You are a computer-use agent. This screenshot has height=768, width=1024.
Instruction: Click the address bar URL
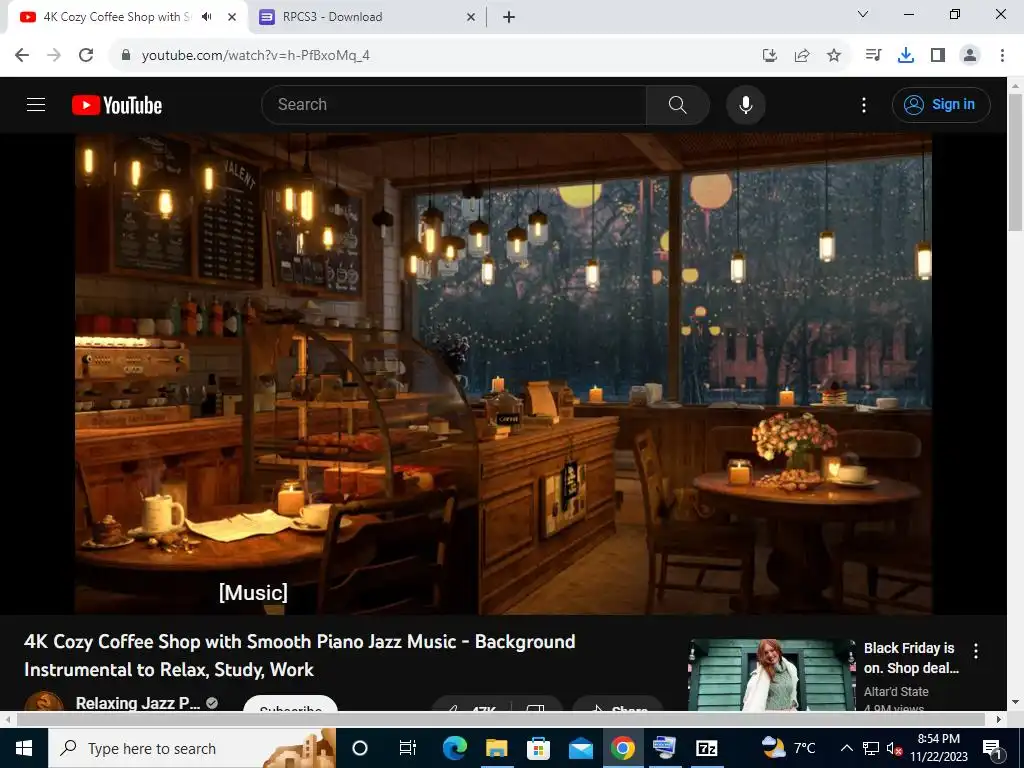click(256, 56)
